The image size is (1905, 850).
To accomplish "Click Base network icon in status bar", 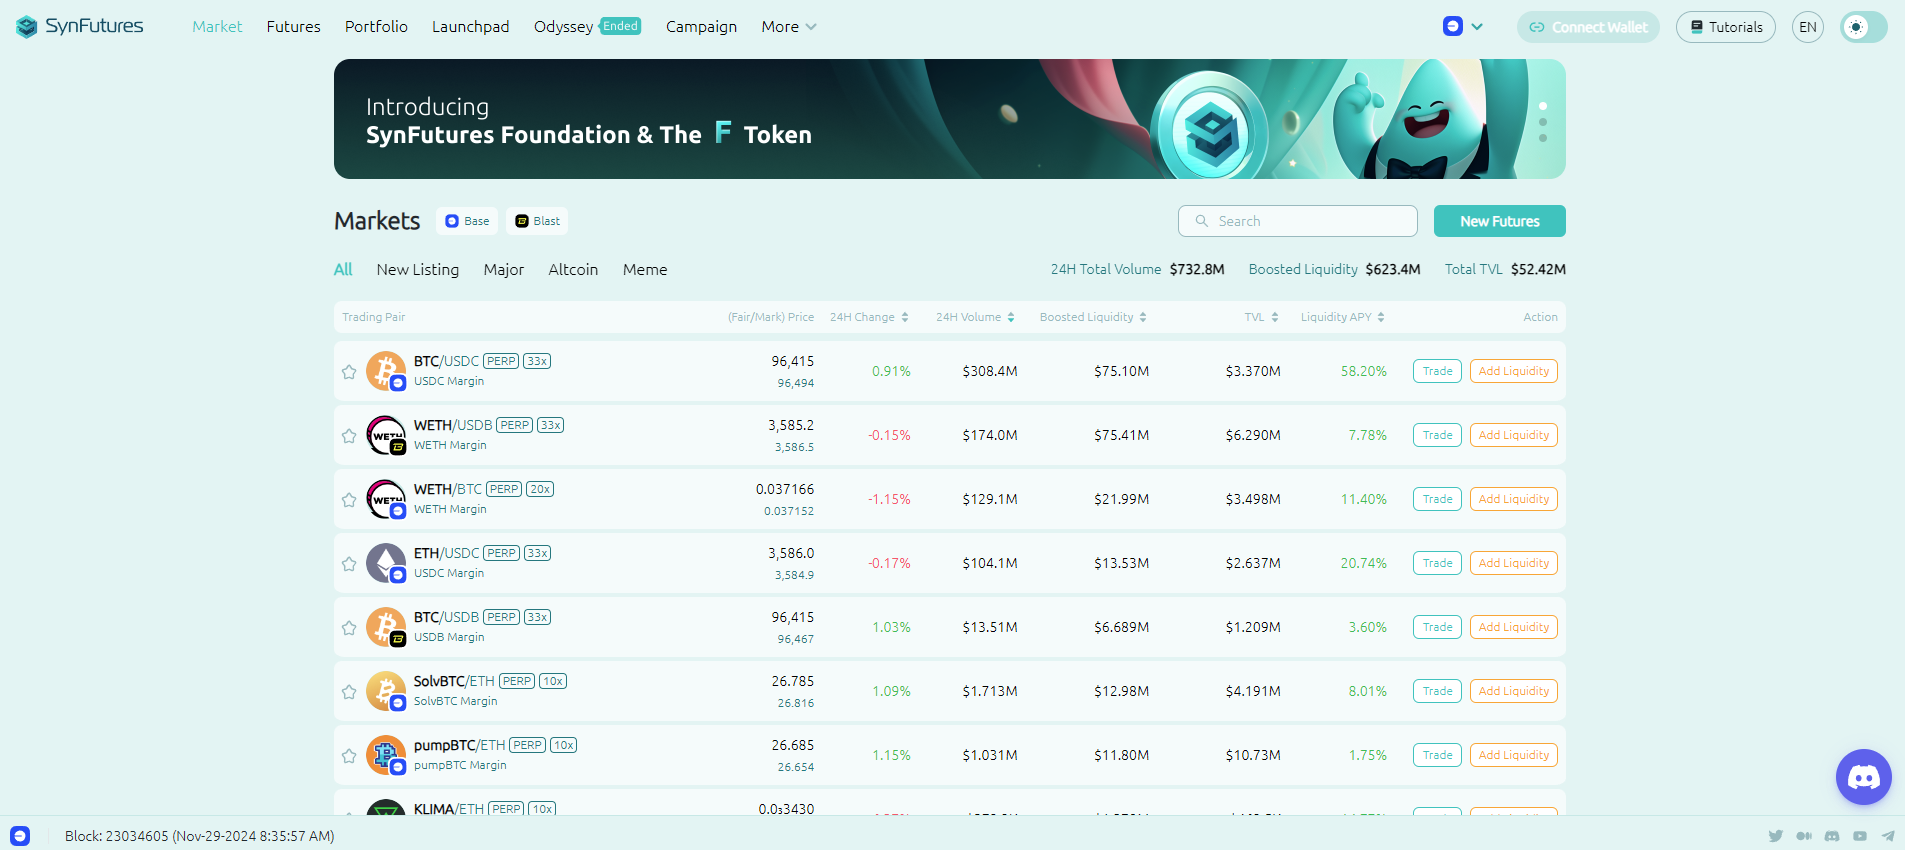I will (x=20, y=836).
